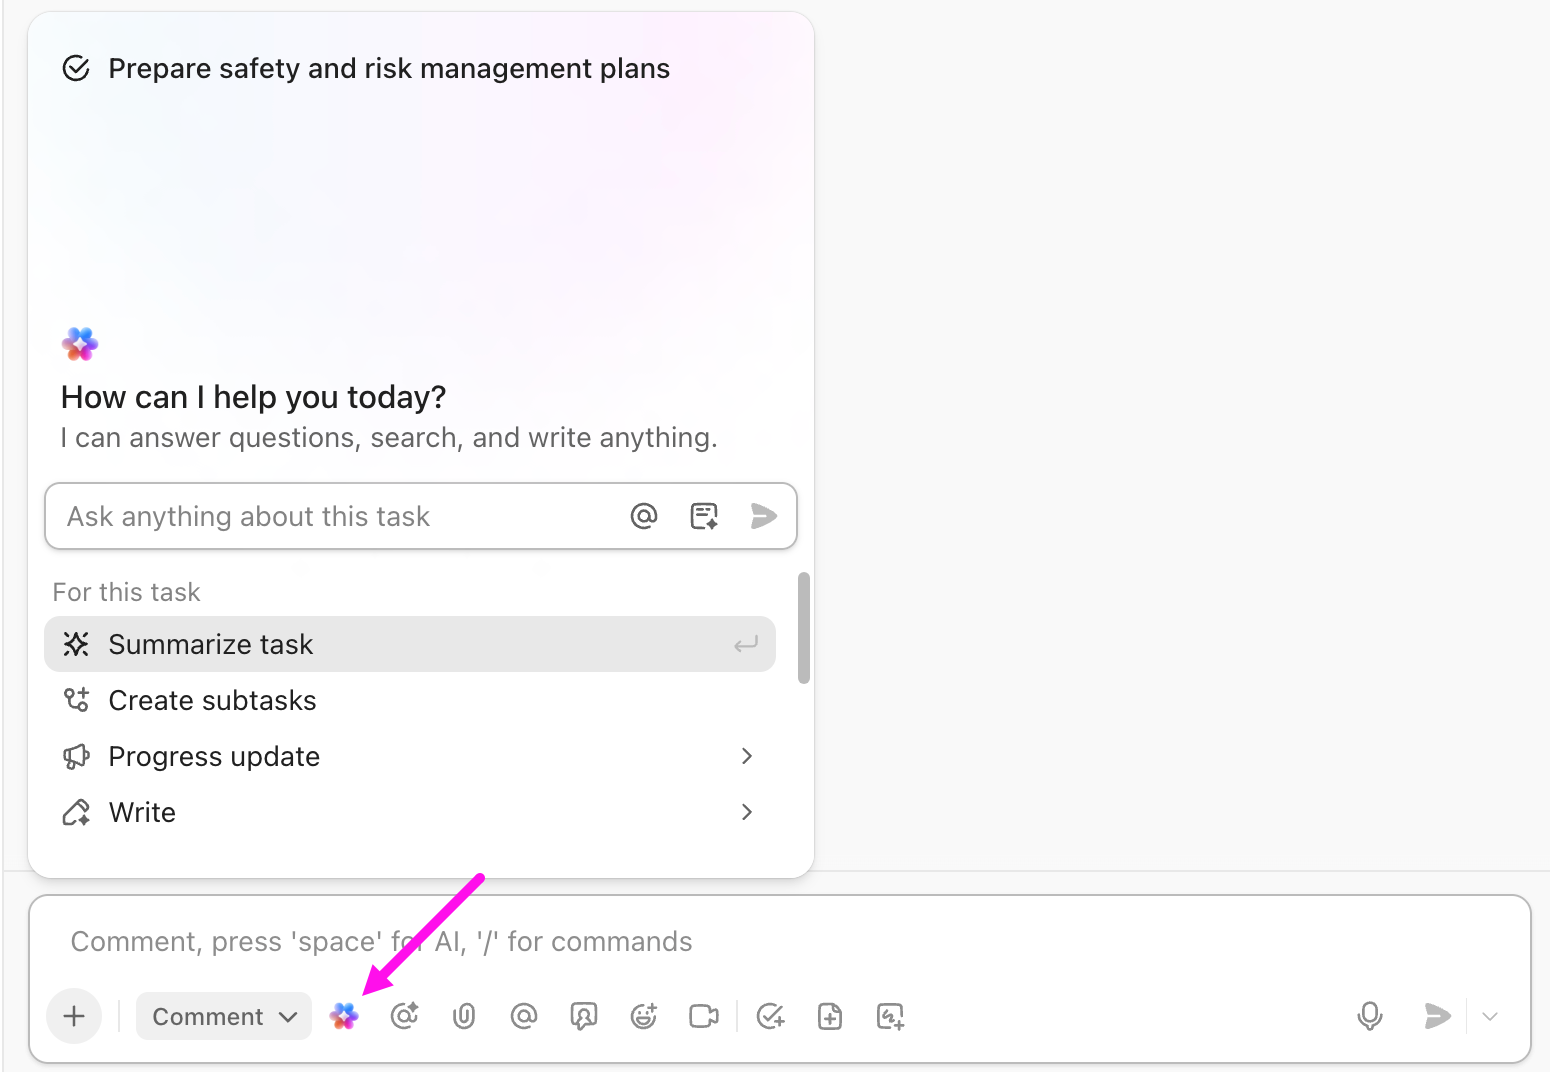This screenshot has width=1550, height=1072.
Task: Select Summarize task
Action: 410,644
